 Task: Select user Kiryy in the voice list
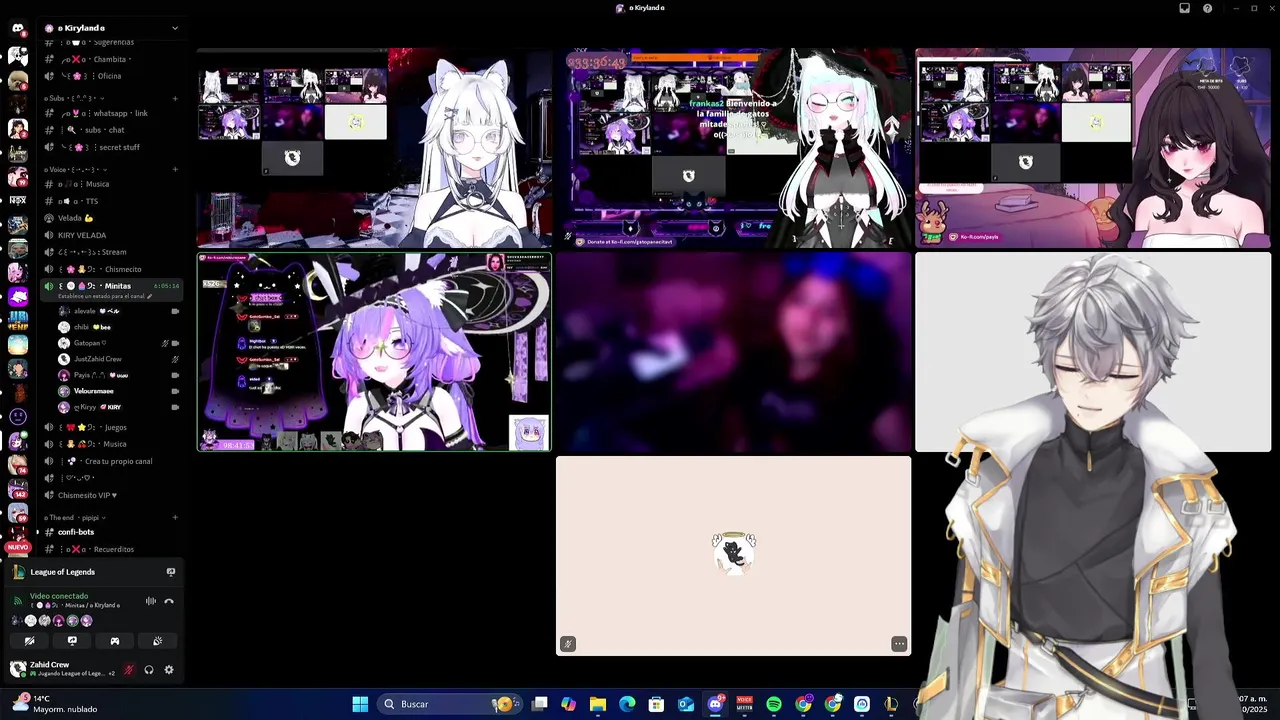pos(118,407)
